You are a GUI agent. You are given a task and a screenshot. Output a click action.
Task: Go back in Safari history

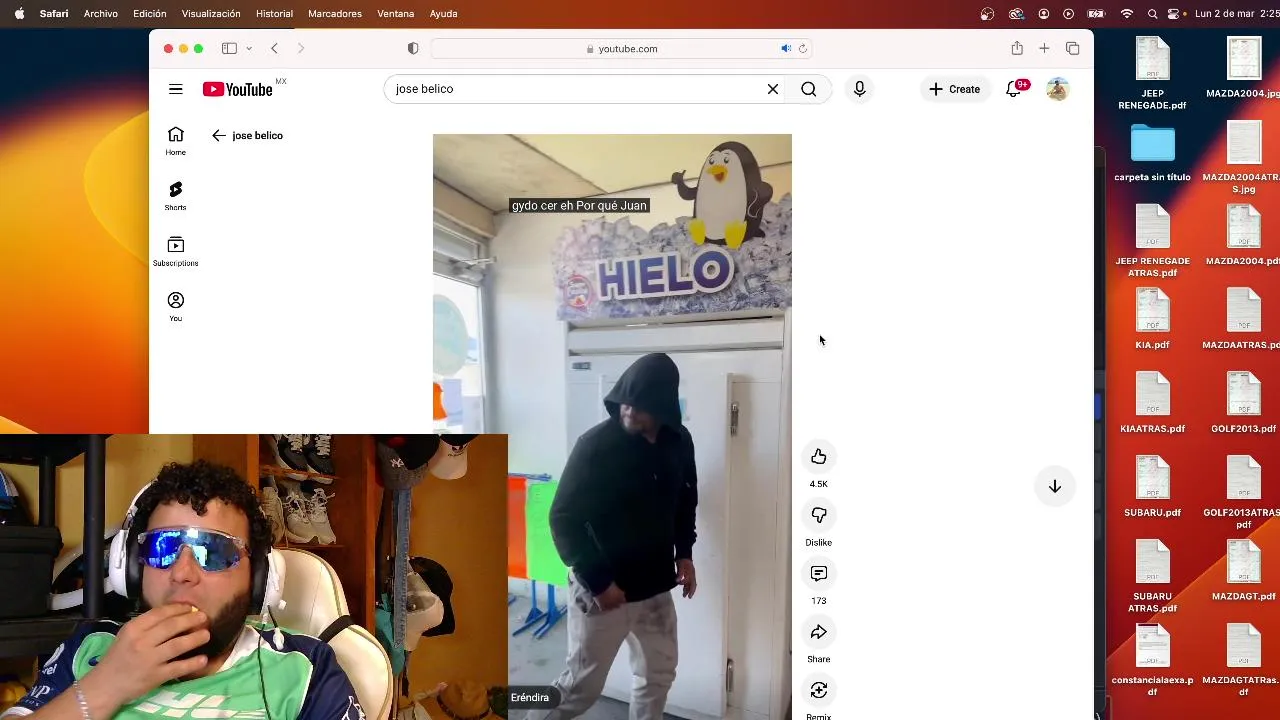point(274,48)
